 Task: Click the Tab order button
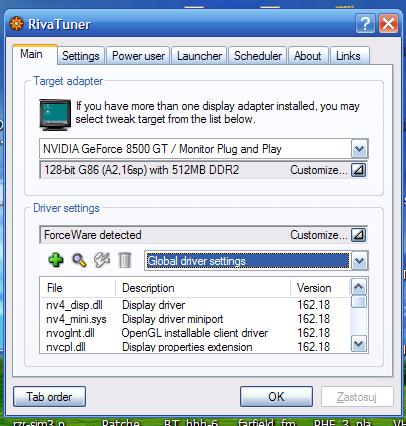tap(49, 397)
